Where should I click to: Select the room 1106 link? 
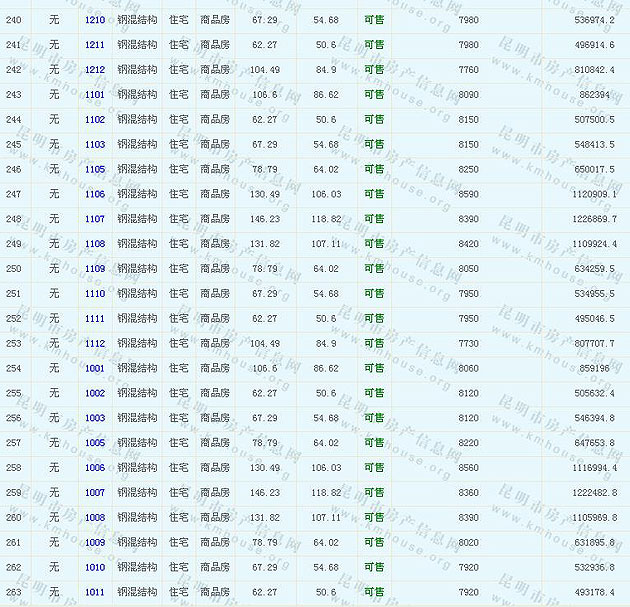(95, 194)
